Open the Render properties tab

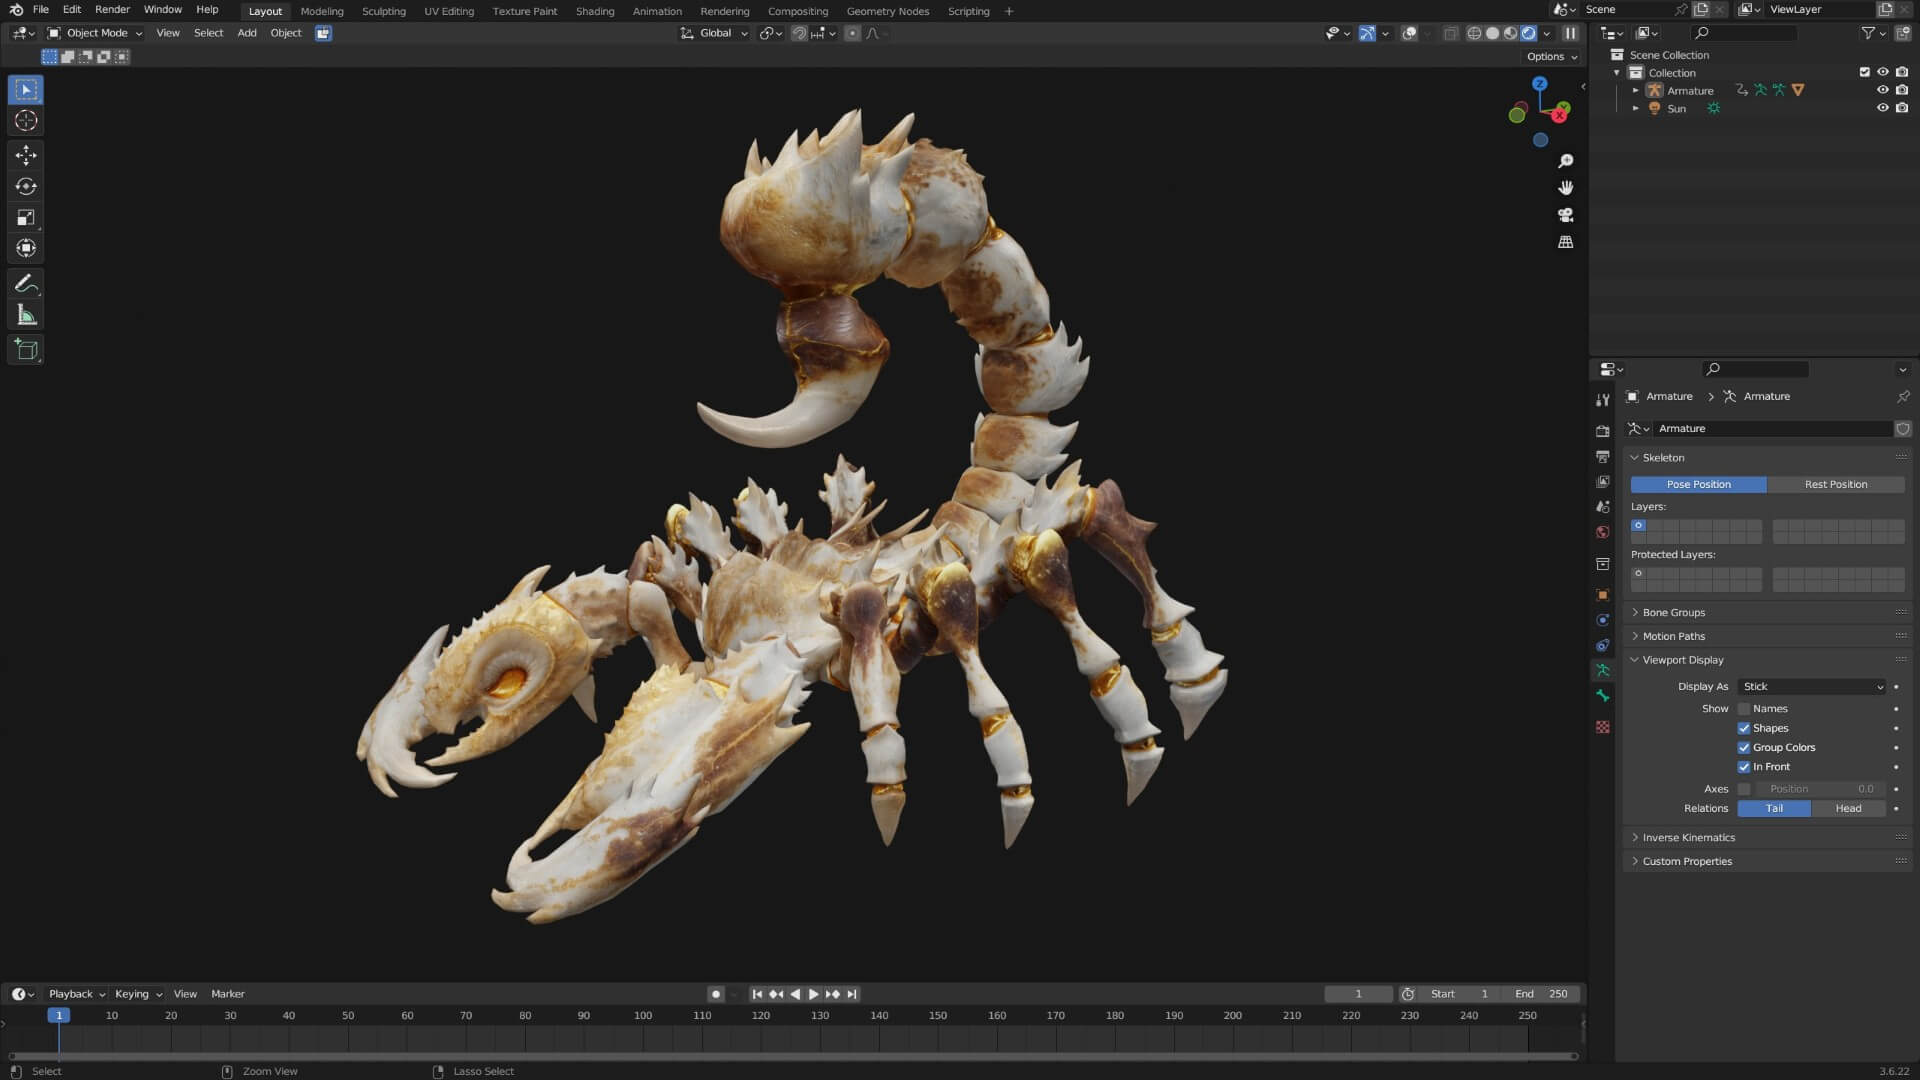coord(1603,431)
